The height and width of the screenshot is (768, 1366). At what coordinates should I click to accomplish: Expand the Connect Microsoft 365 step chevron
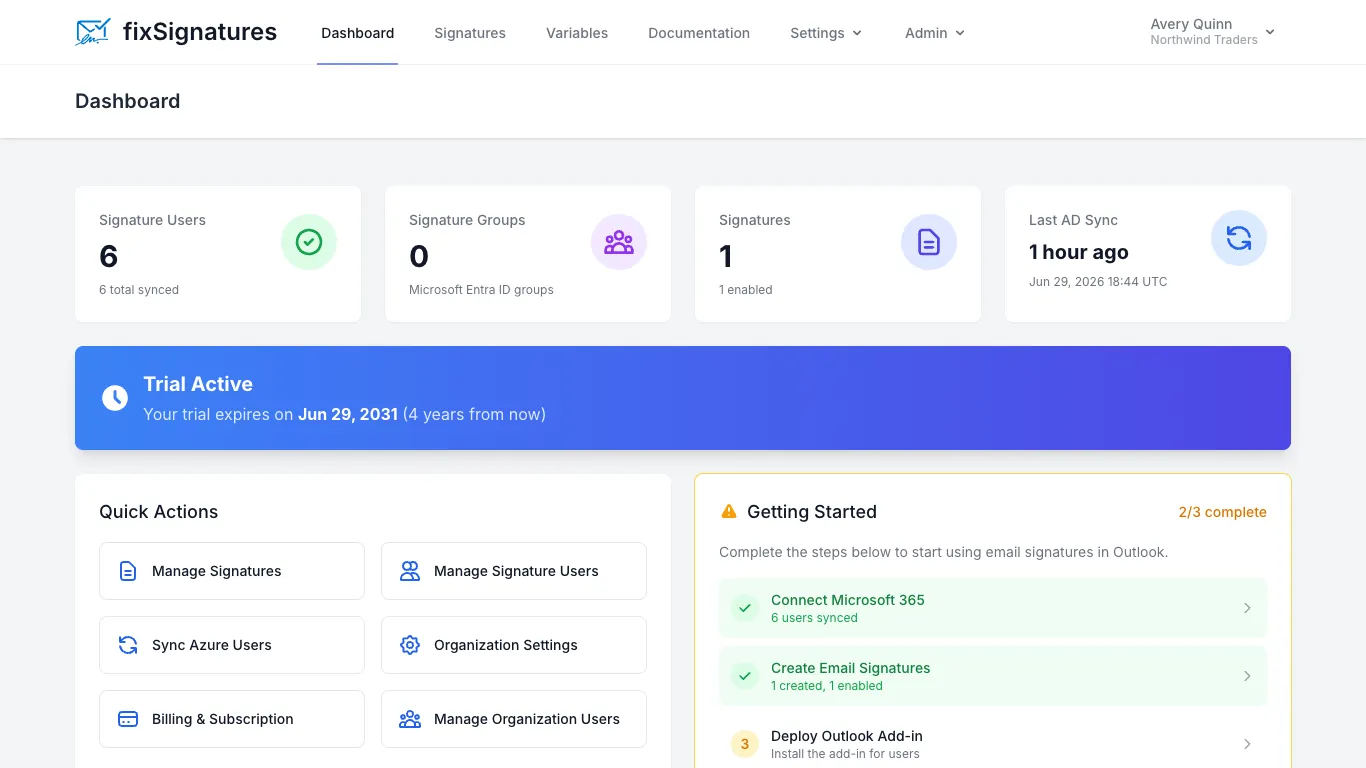1247,608
